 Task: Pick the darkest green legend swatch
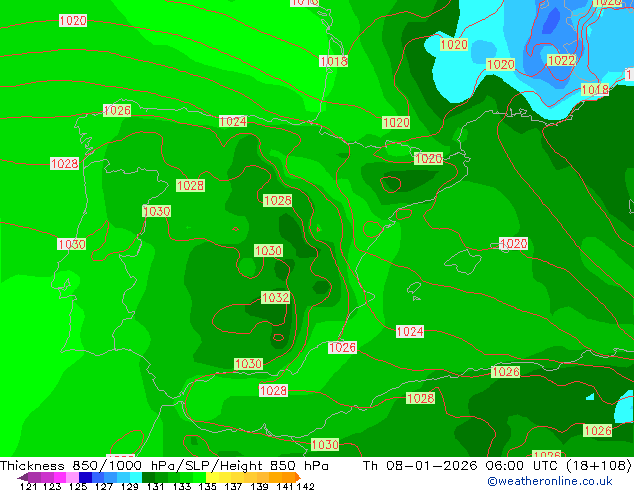click(x=148, y=477)
